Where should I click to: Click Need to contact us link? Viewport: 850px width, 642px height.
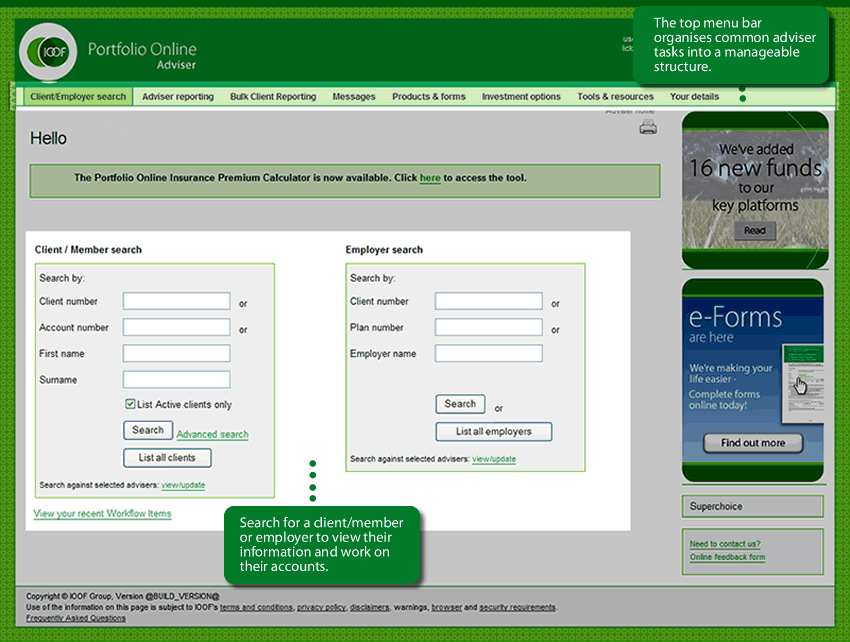(x=725, y=544)
